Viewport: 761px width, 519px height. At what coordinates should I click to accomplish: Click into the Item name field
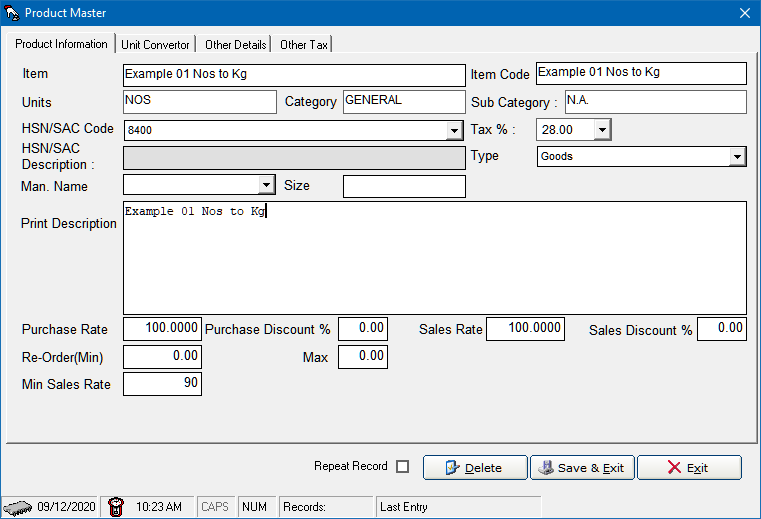pyautogui.click(x=294, y=75)
